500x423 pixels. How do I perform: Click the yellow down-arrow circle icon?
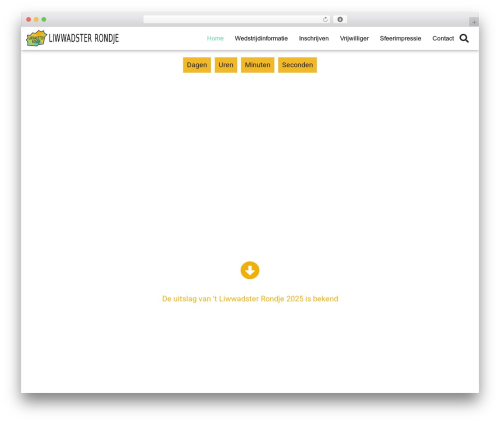[250, 270]
